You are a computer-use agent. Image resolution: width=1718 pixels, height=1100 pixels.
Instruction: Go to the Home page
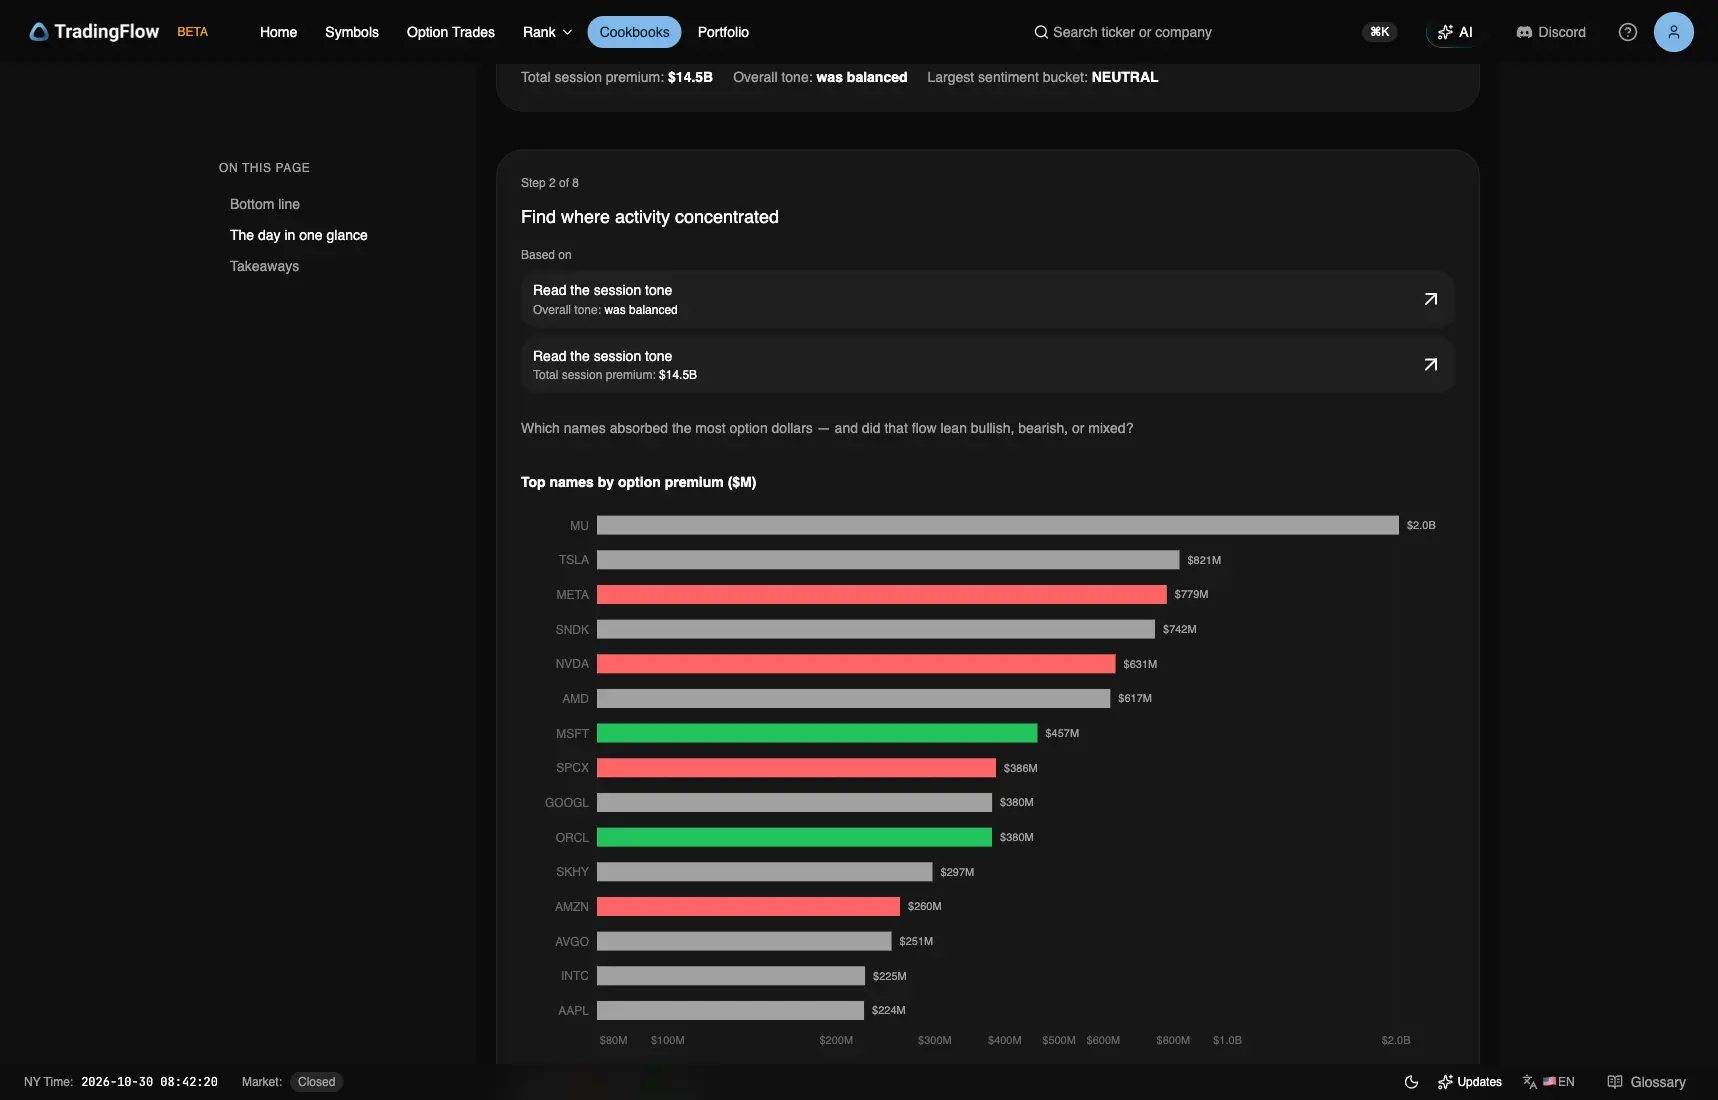point(278,32)
